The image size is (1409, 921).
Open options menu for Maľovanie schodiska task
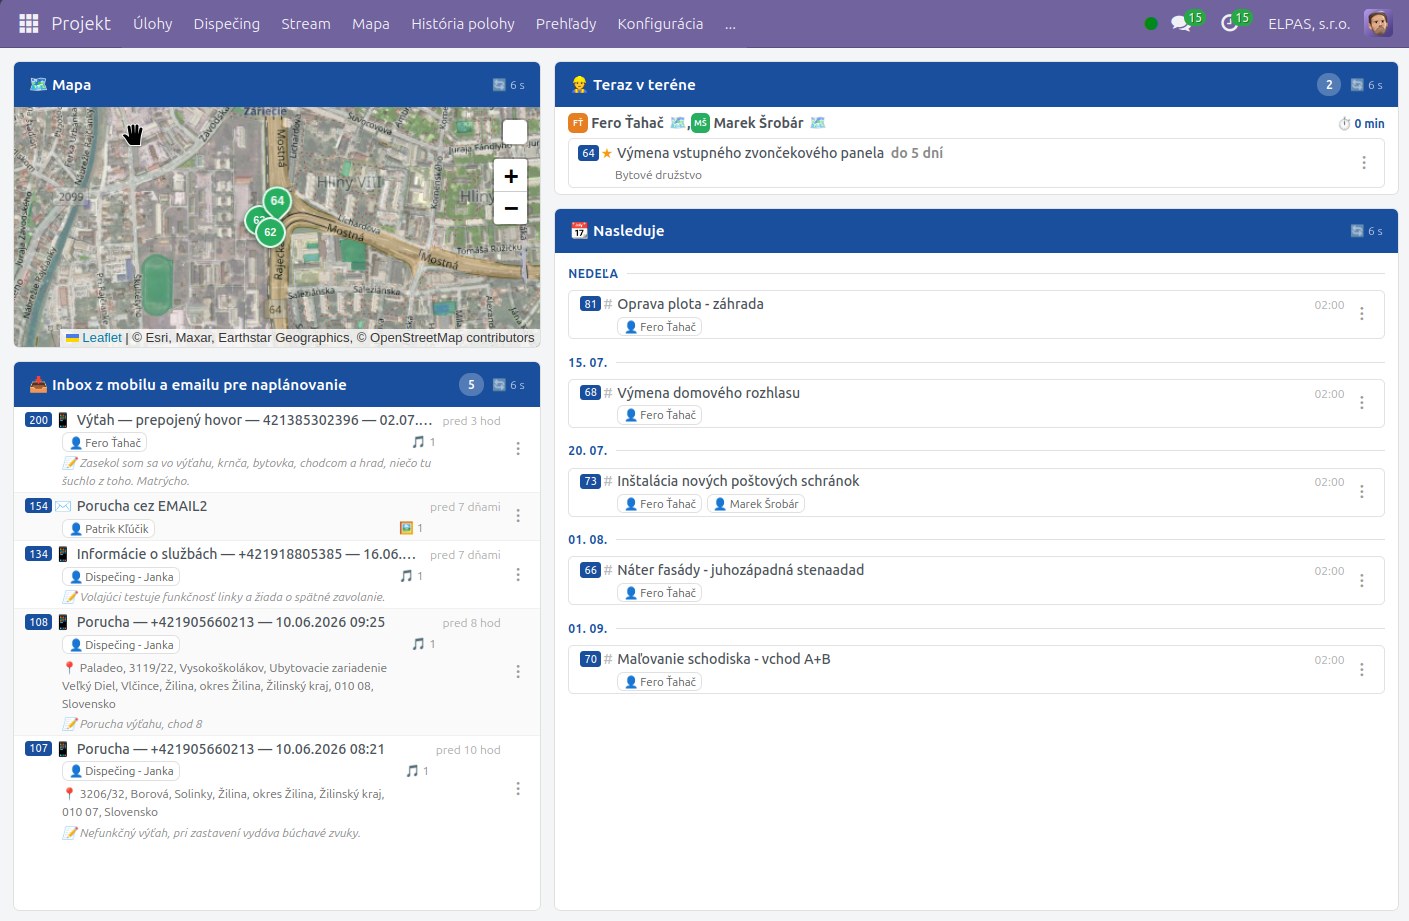(1362, 669)
